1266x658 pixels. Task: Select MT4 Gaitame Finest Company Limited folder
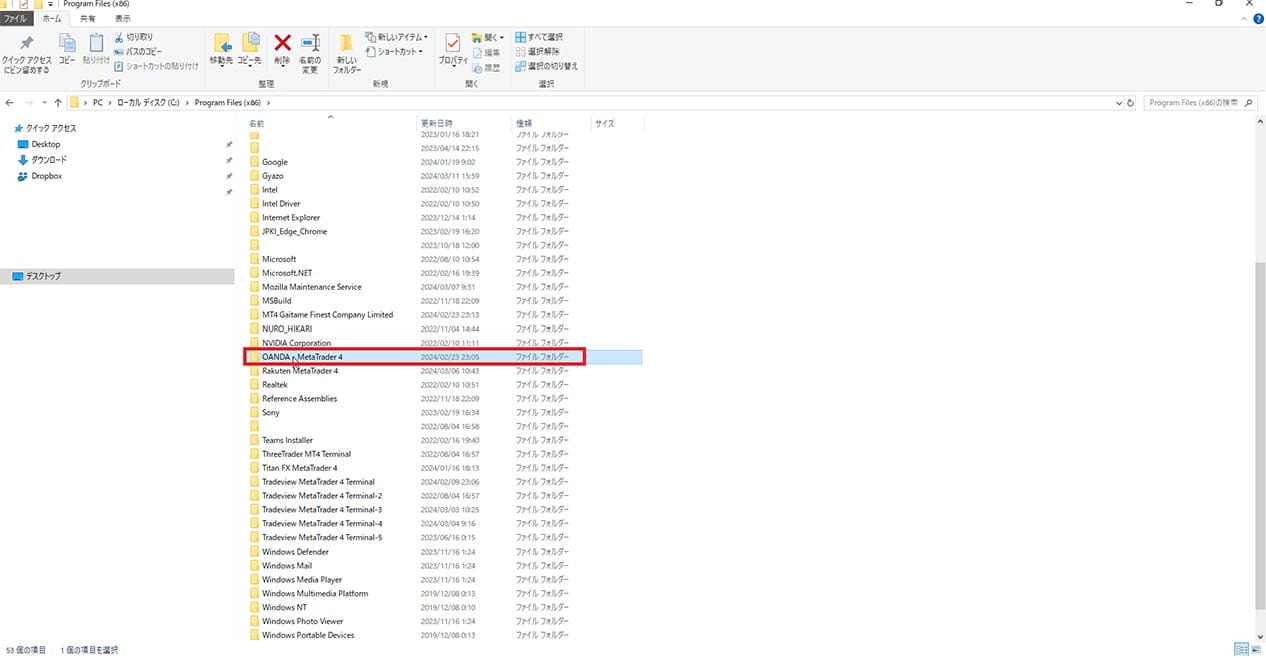[327, 315]
